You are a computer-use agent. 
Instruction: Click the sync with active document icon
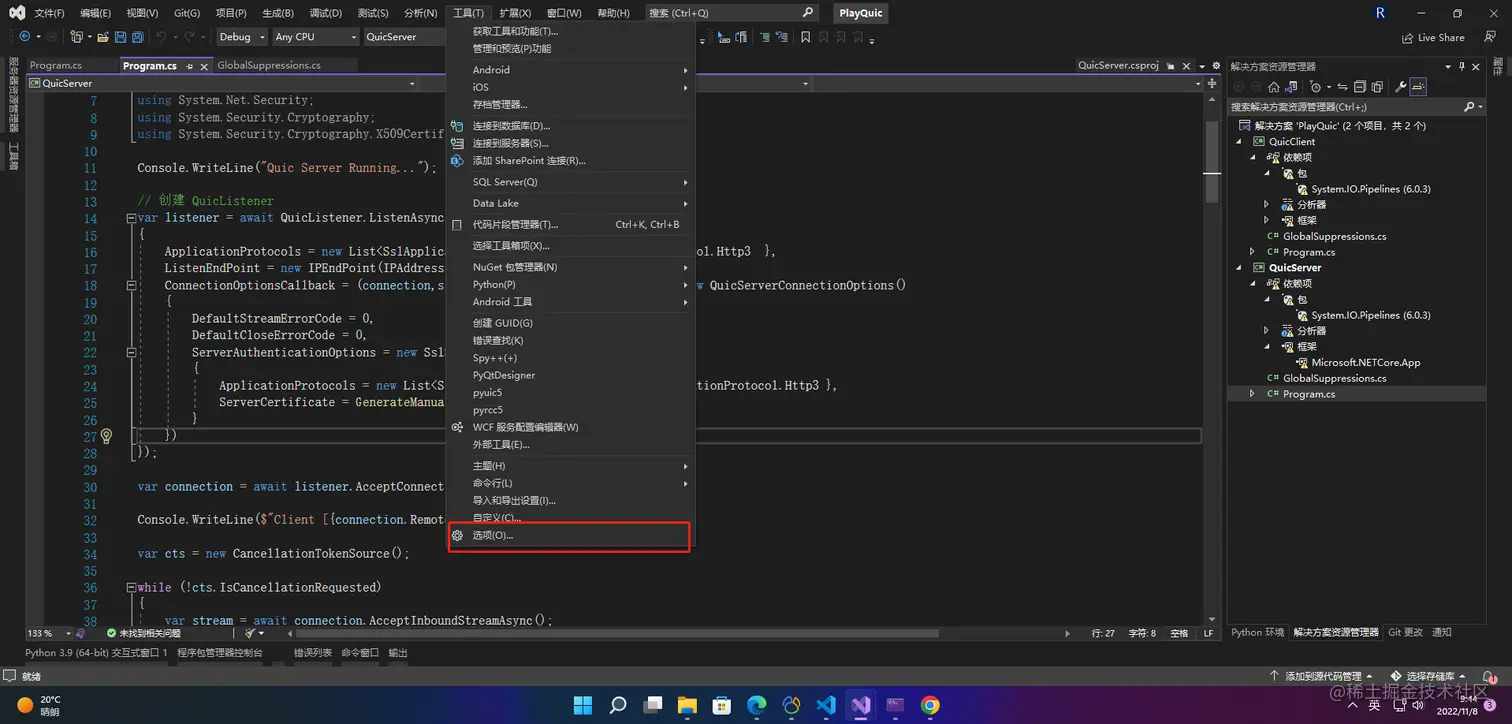tap(1344, 87)
